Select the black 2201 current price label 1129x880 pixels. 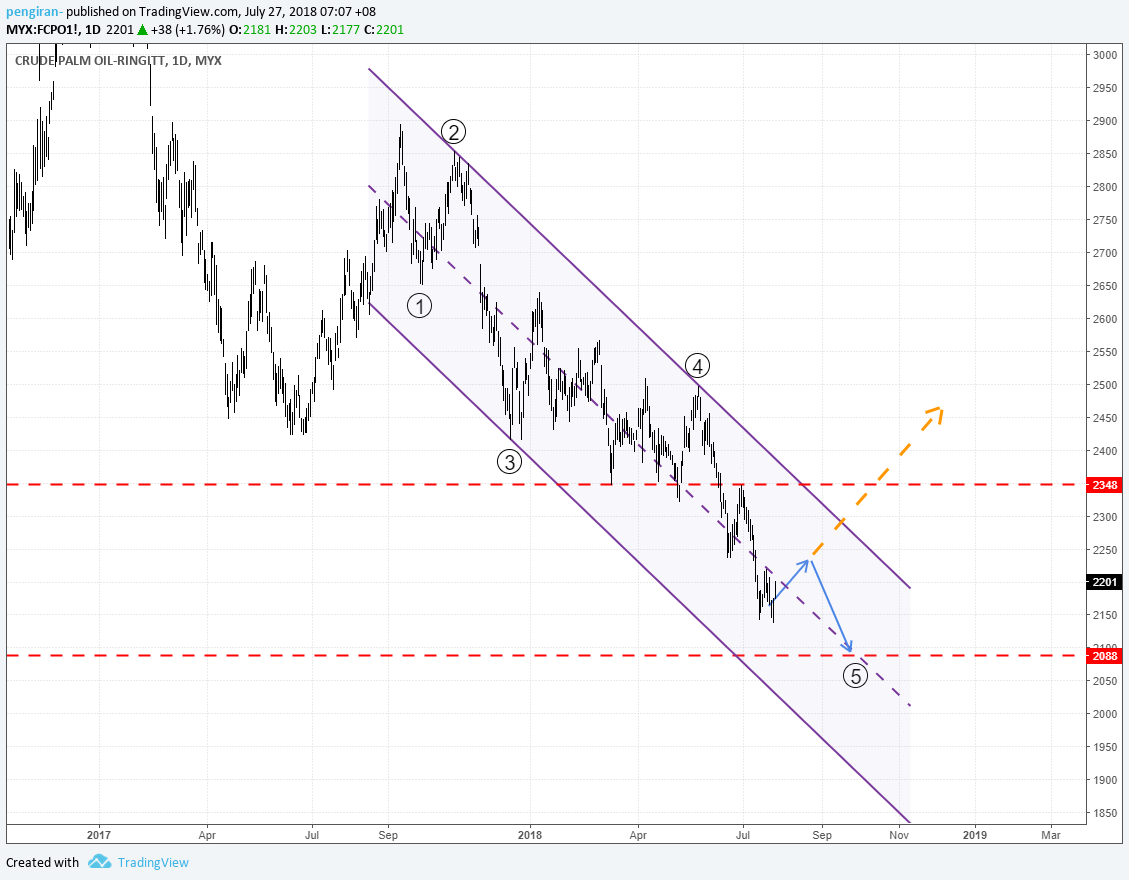[x=1105, y=582]
